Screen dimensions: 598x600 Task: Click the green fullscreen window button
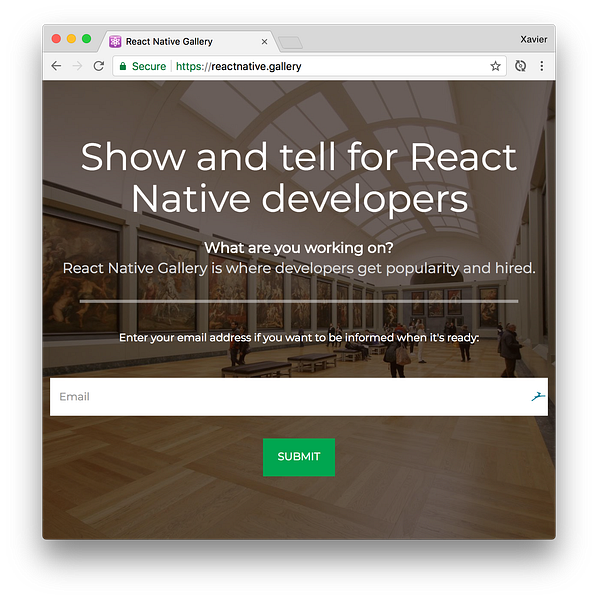(87, 39)
